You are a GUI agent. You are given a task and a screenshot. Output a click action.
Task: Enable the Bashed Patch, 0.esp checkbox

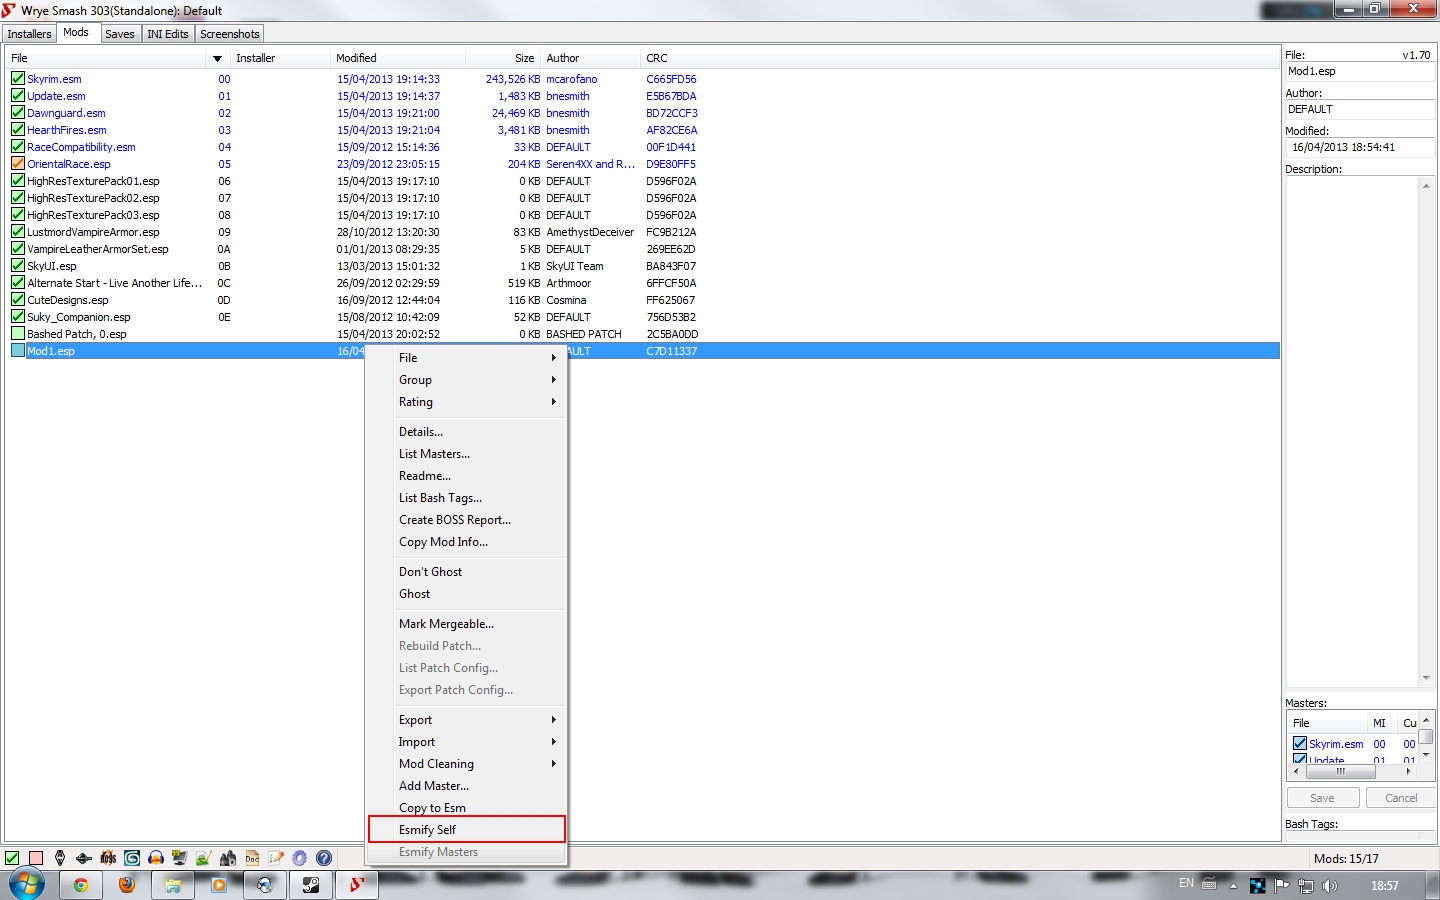(x=18, y=334)
